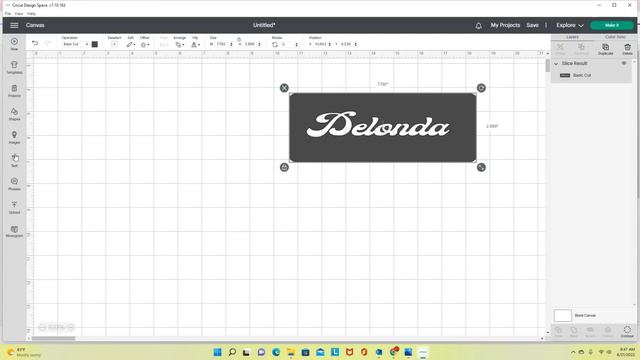Click the Height size input field
This screenshot has height=360, width=640.
click(250, 44)
